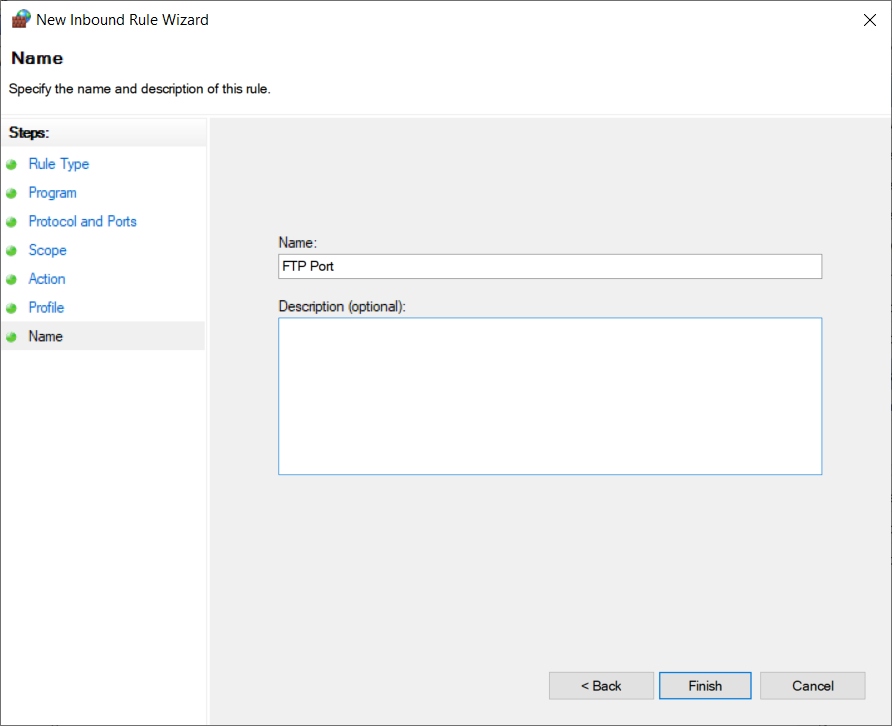Switch to the Profile step
The height and width of the screenshot is (726, 892).
[46, 308]
